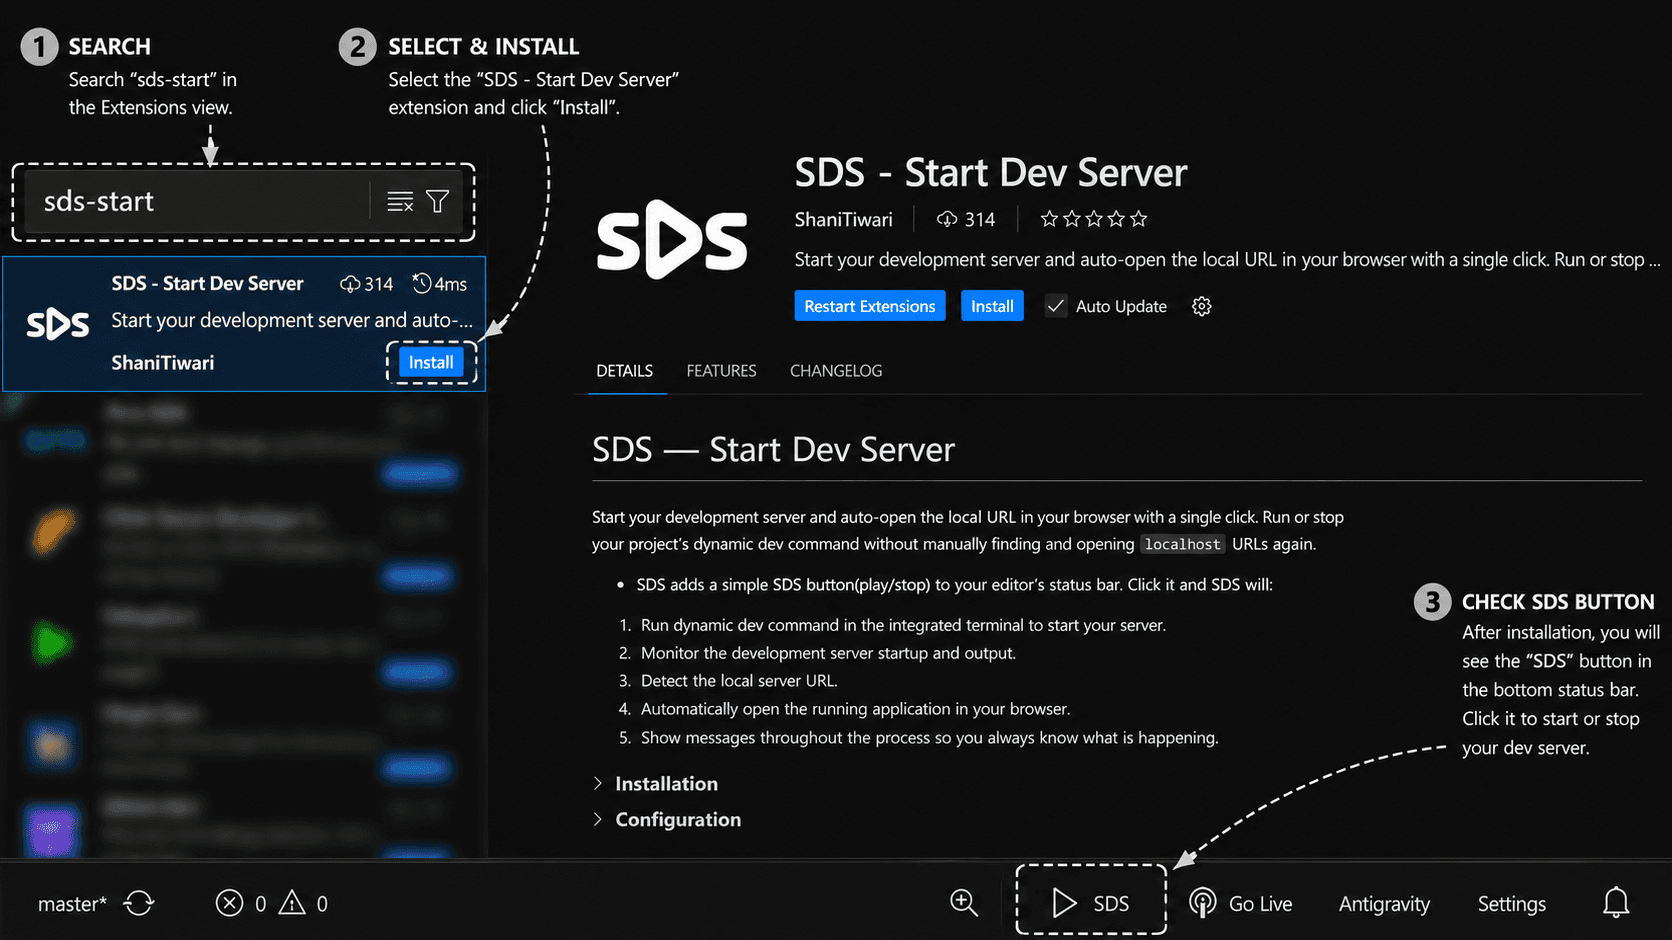1672x940 pixels.
Task: Click the 314 download count in the list item
Action: pos(366,284)
